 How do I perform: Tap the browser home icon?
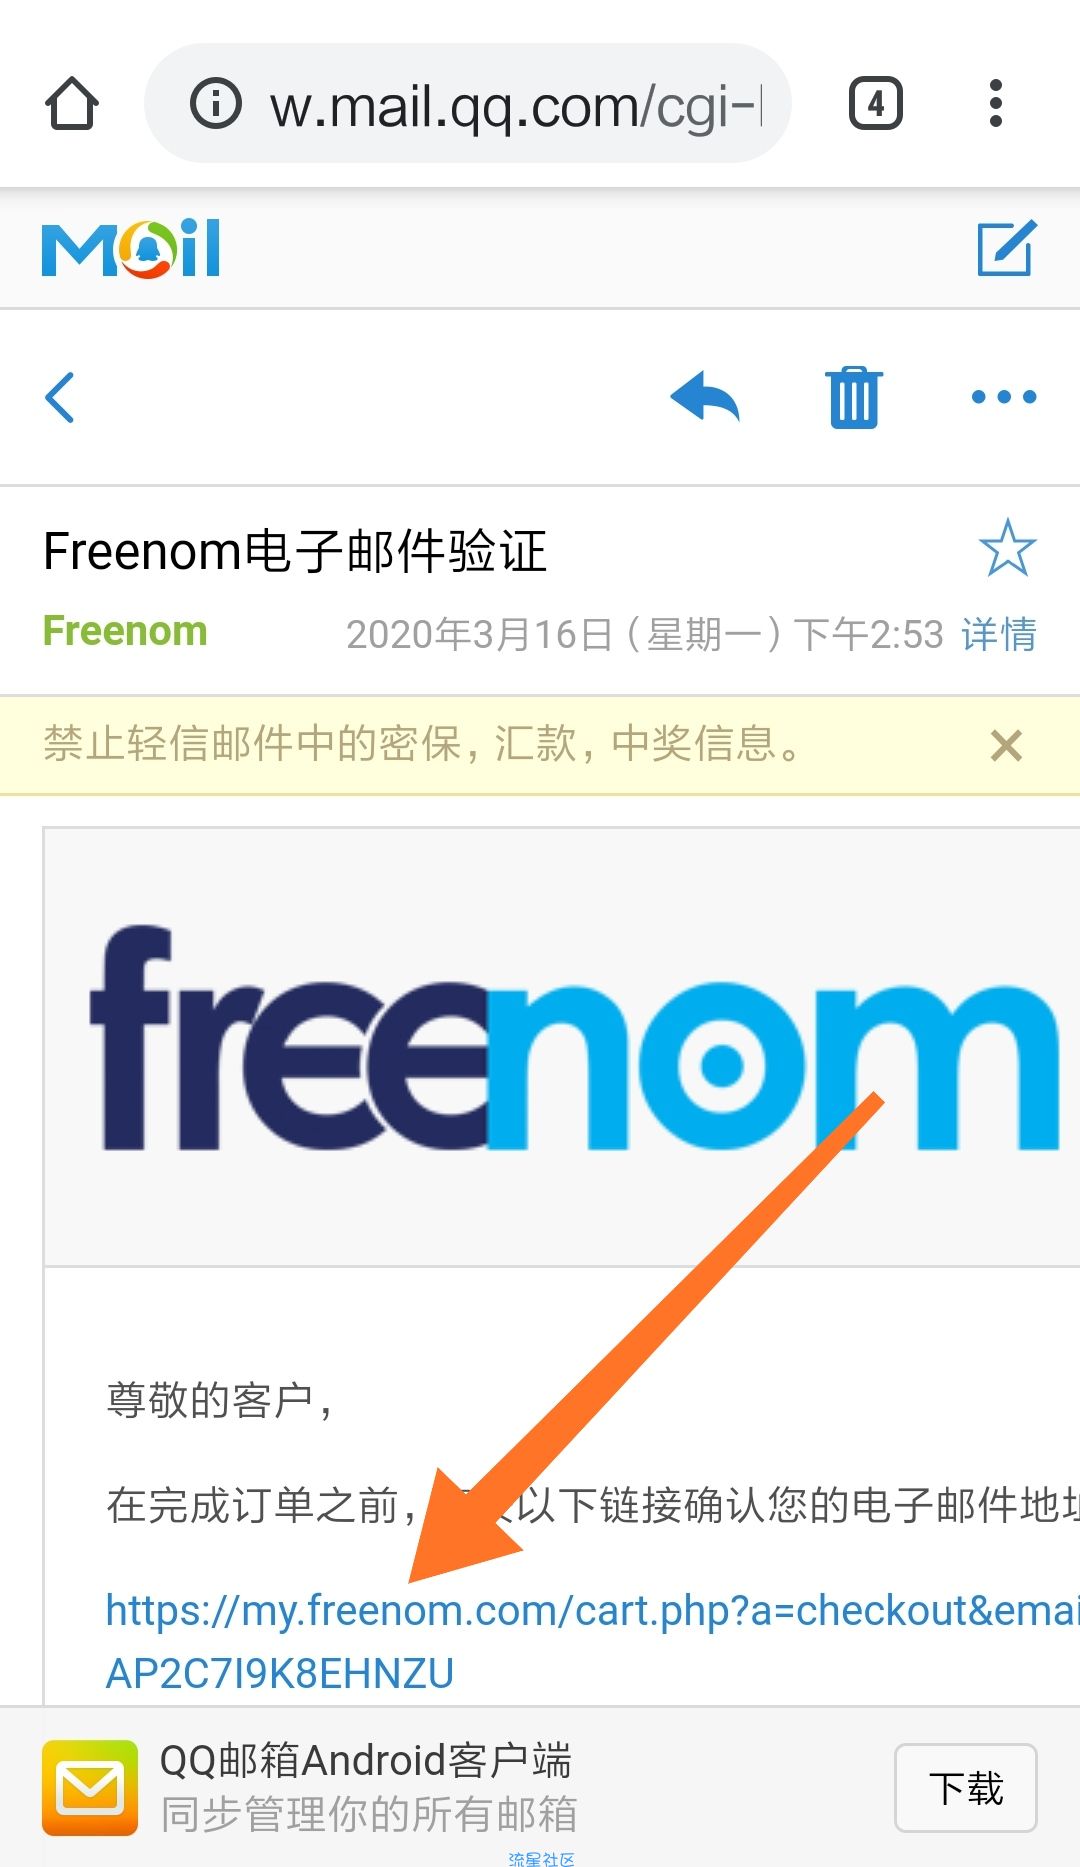tap(72, 103)
